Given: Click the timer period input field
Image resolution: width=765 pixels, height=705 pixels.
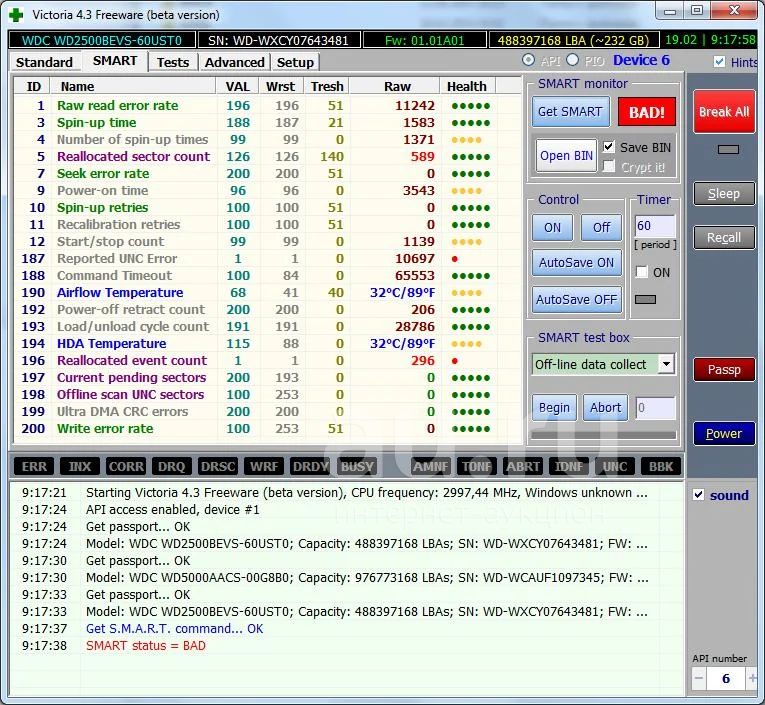Looking at the screenshot, I should (x=655, y=227).
